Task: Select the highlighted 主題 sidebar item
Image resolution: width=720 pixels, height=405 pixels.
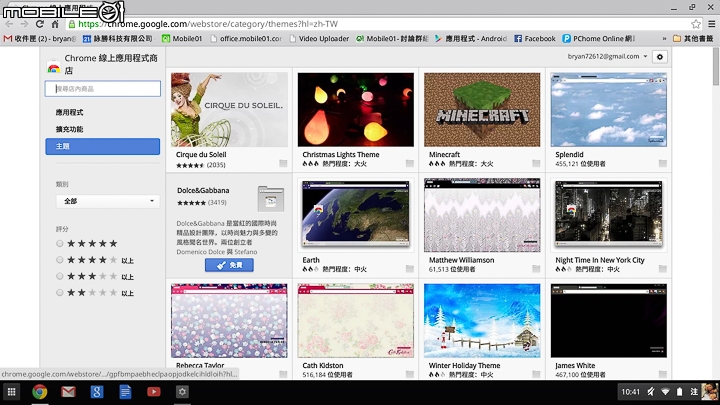Action: click(x=102, y=146)
